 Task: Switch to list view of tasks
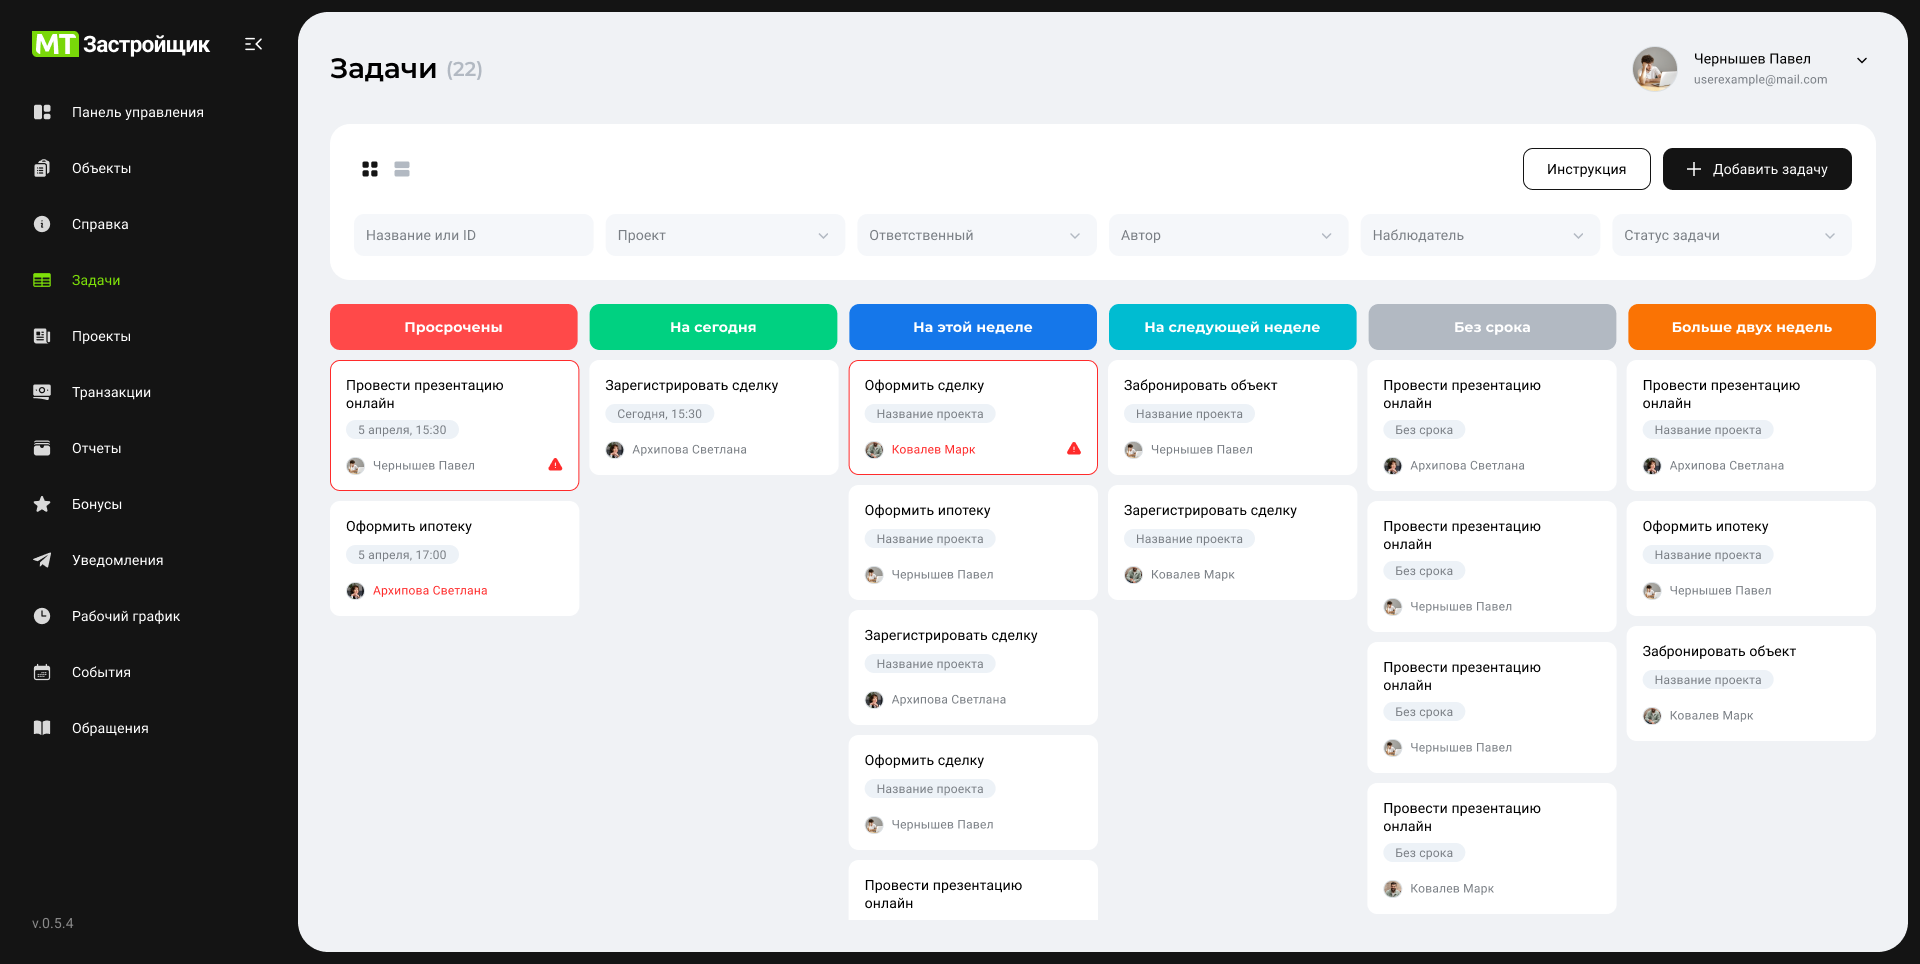(402, 169)
